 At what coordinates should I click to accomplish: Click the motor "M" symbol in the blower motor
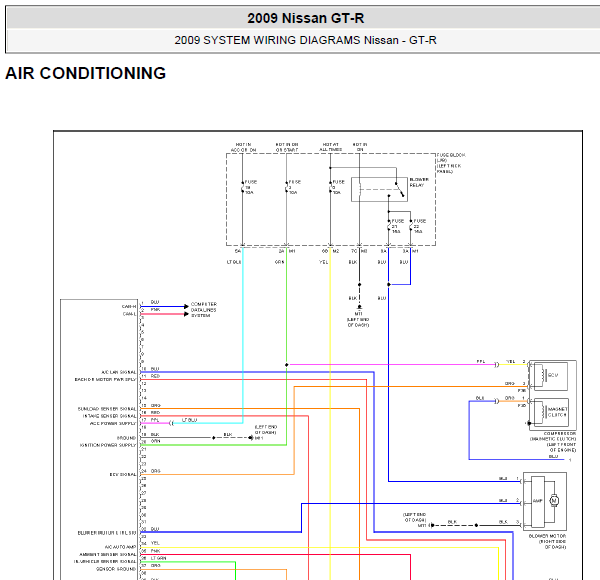click(x=554, y=500)
